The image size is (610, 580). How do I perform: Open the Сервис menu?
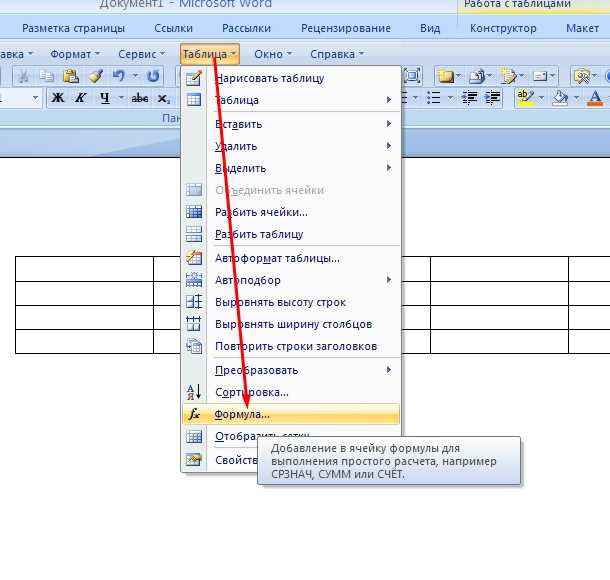(142, 54)
